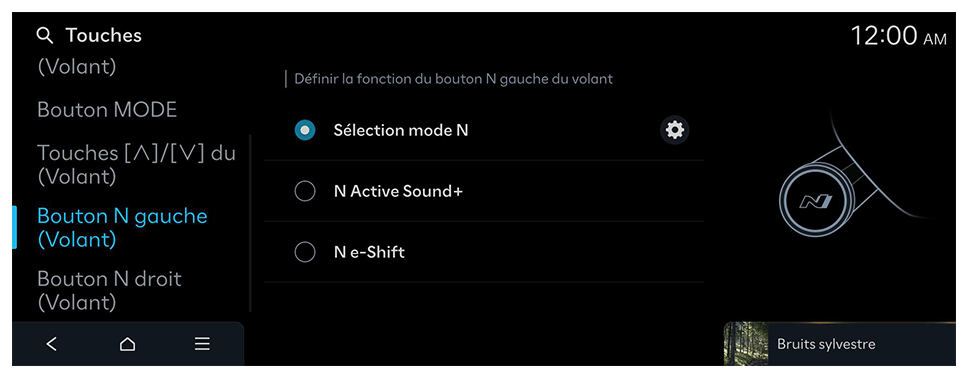
Task: Select the N Active Sound+ radio button
Action: pyautogui.click(x=305, y=191)
